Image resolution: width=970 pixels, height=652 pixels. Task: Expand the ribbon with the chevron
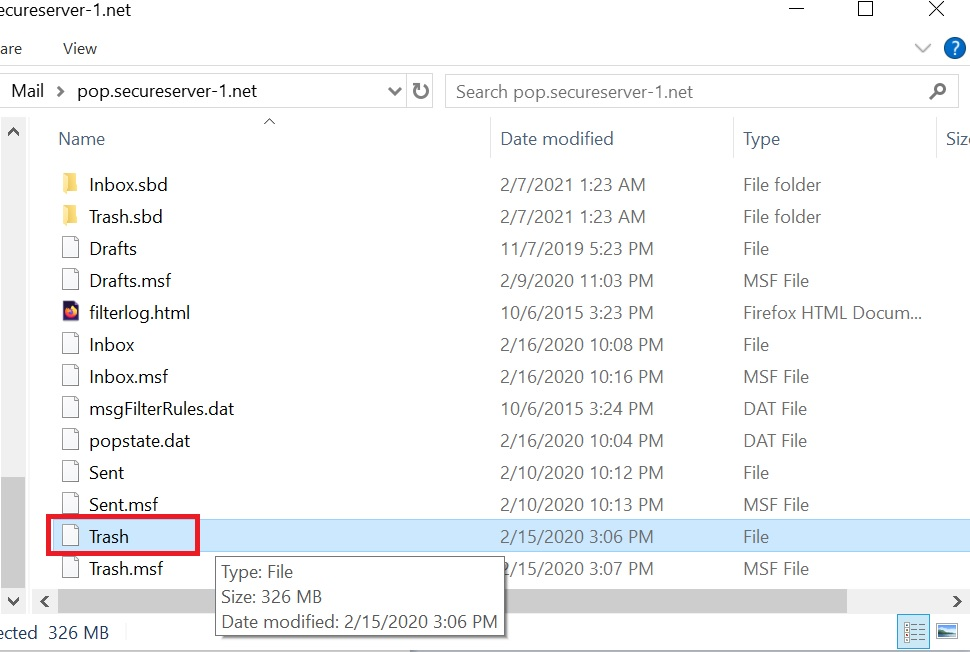(922, 48)
